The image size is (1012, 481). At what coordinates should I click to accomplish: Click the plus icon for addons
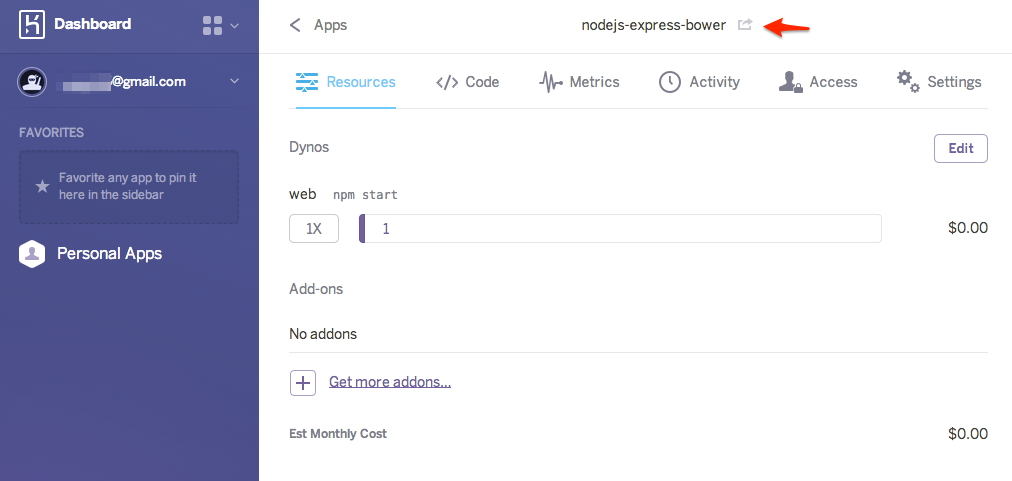pos(303,382)
